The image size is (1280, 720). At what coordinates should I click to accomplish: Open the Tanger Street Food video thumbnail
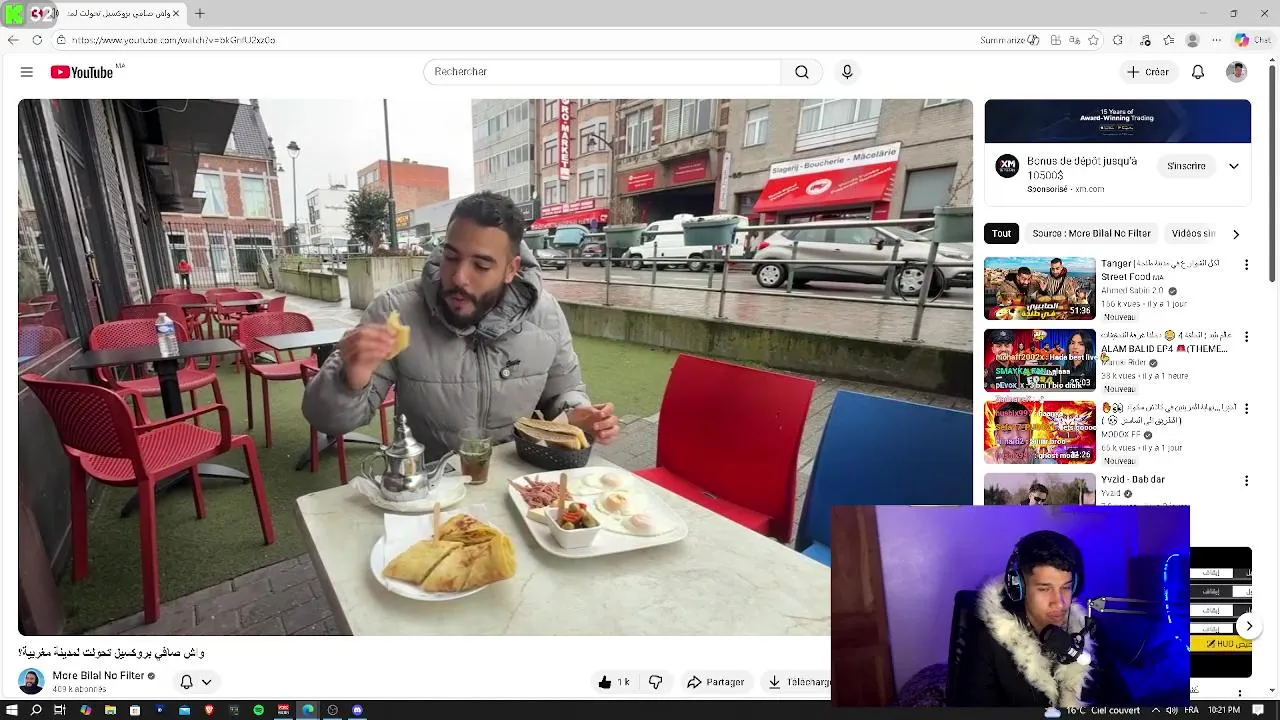point(1040,288)
